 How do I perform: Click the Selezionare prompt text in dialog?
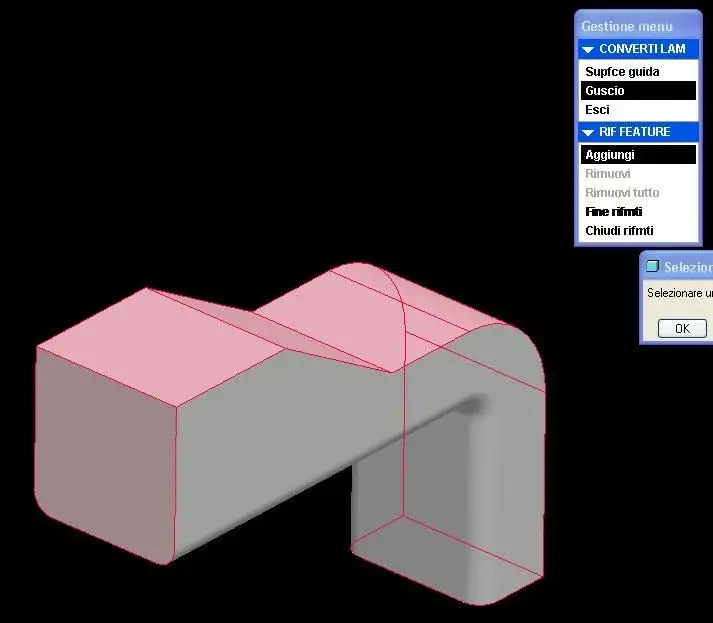coord(680,294)
